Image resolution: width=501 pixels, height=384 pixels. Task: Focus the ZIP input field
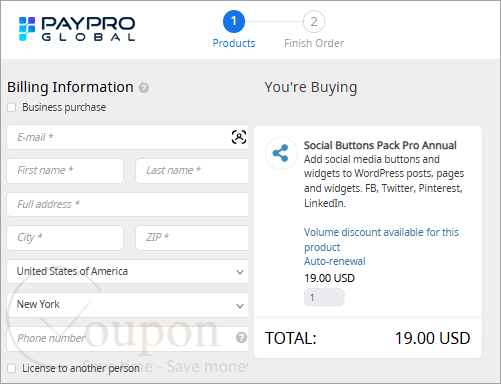tap(192, 238)
